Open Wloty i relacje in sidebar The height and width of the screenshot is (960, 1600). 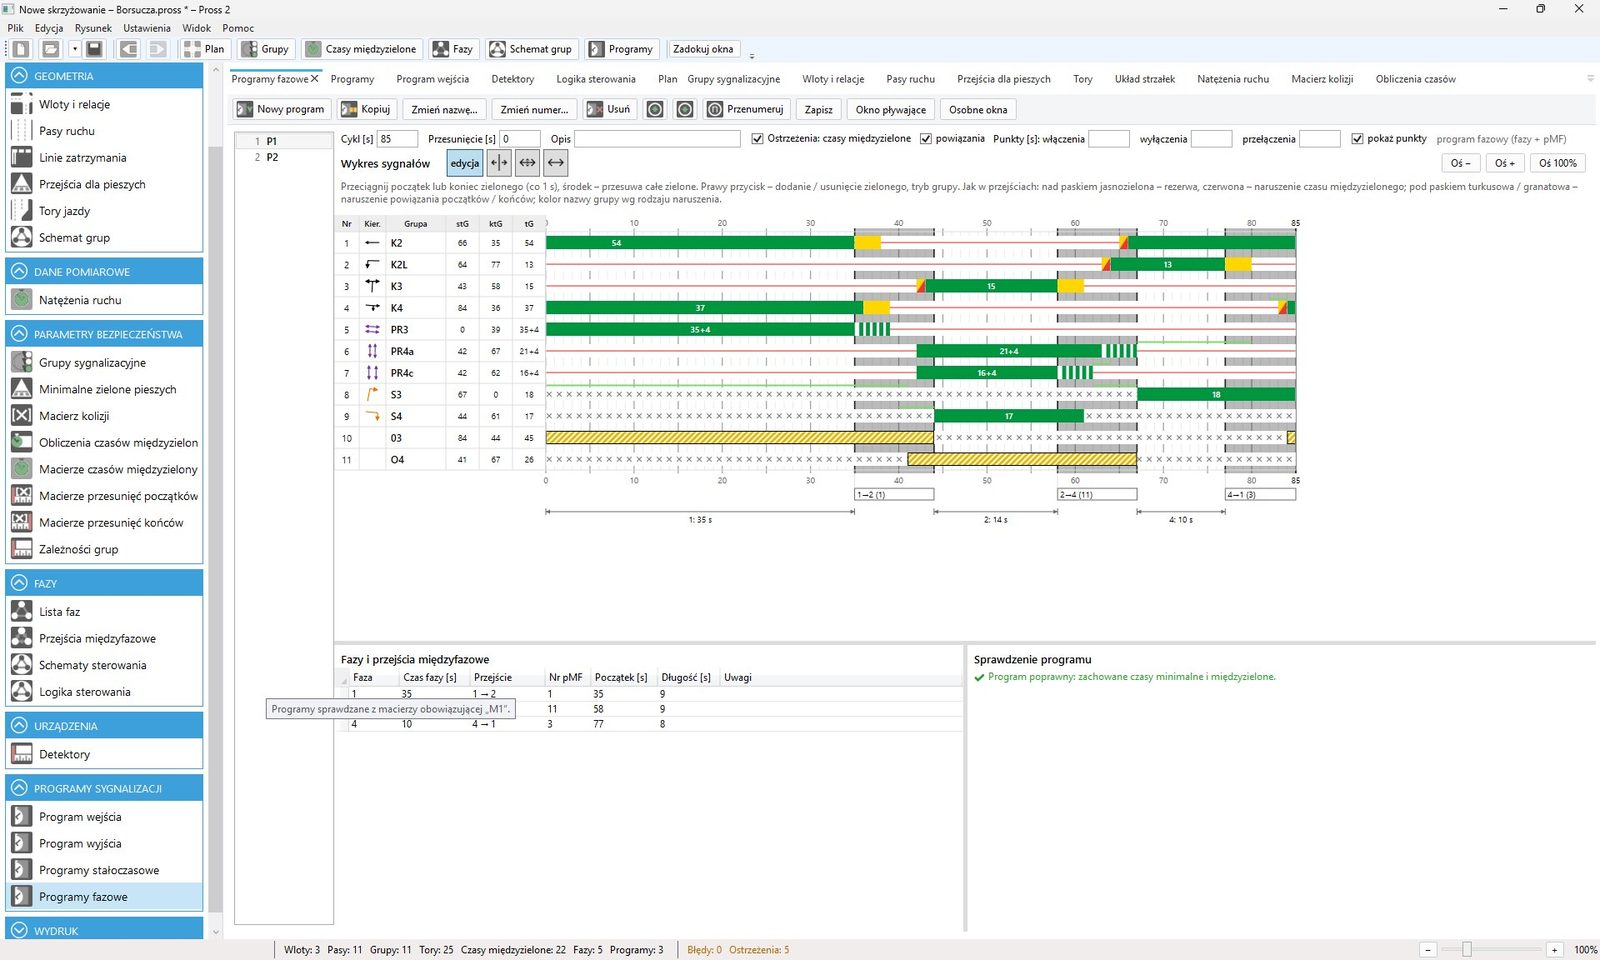[x=105, y=104]
